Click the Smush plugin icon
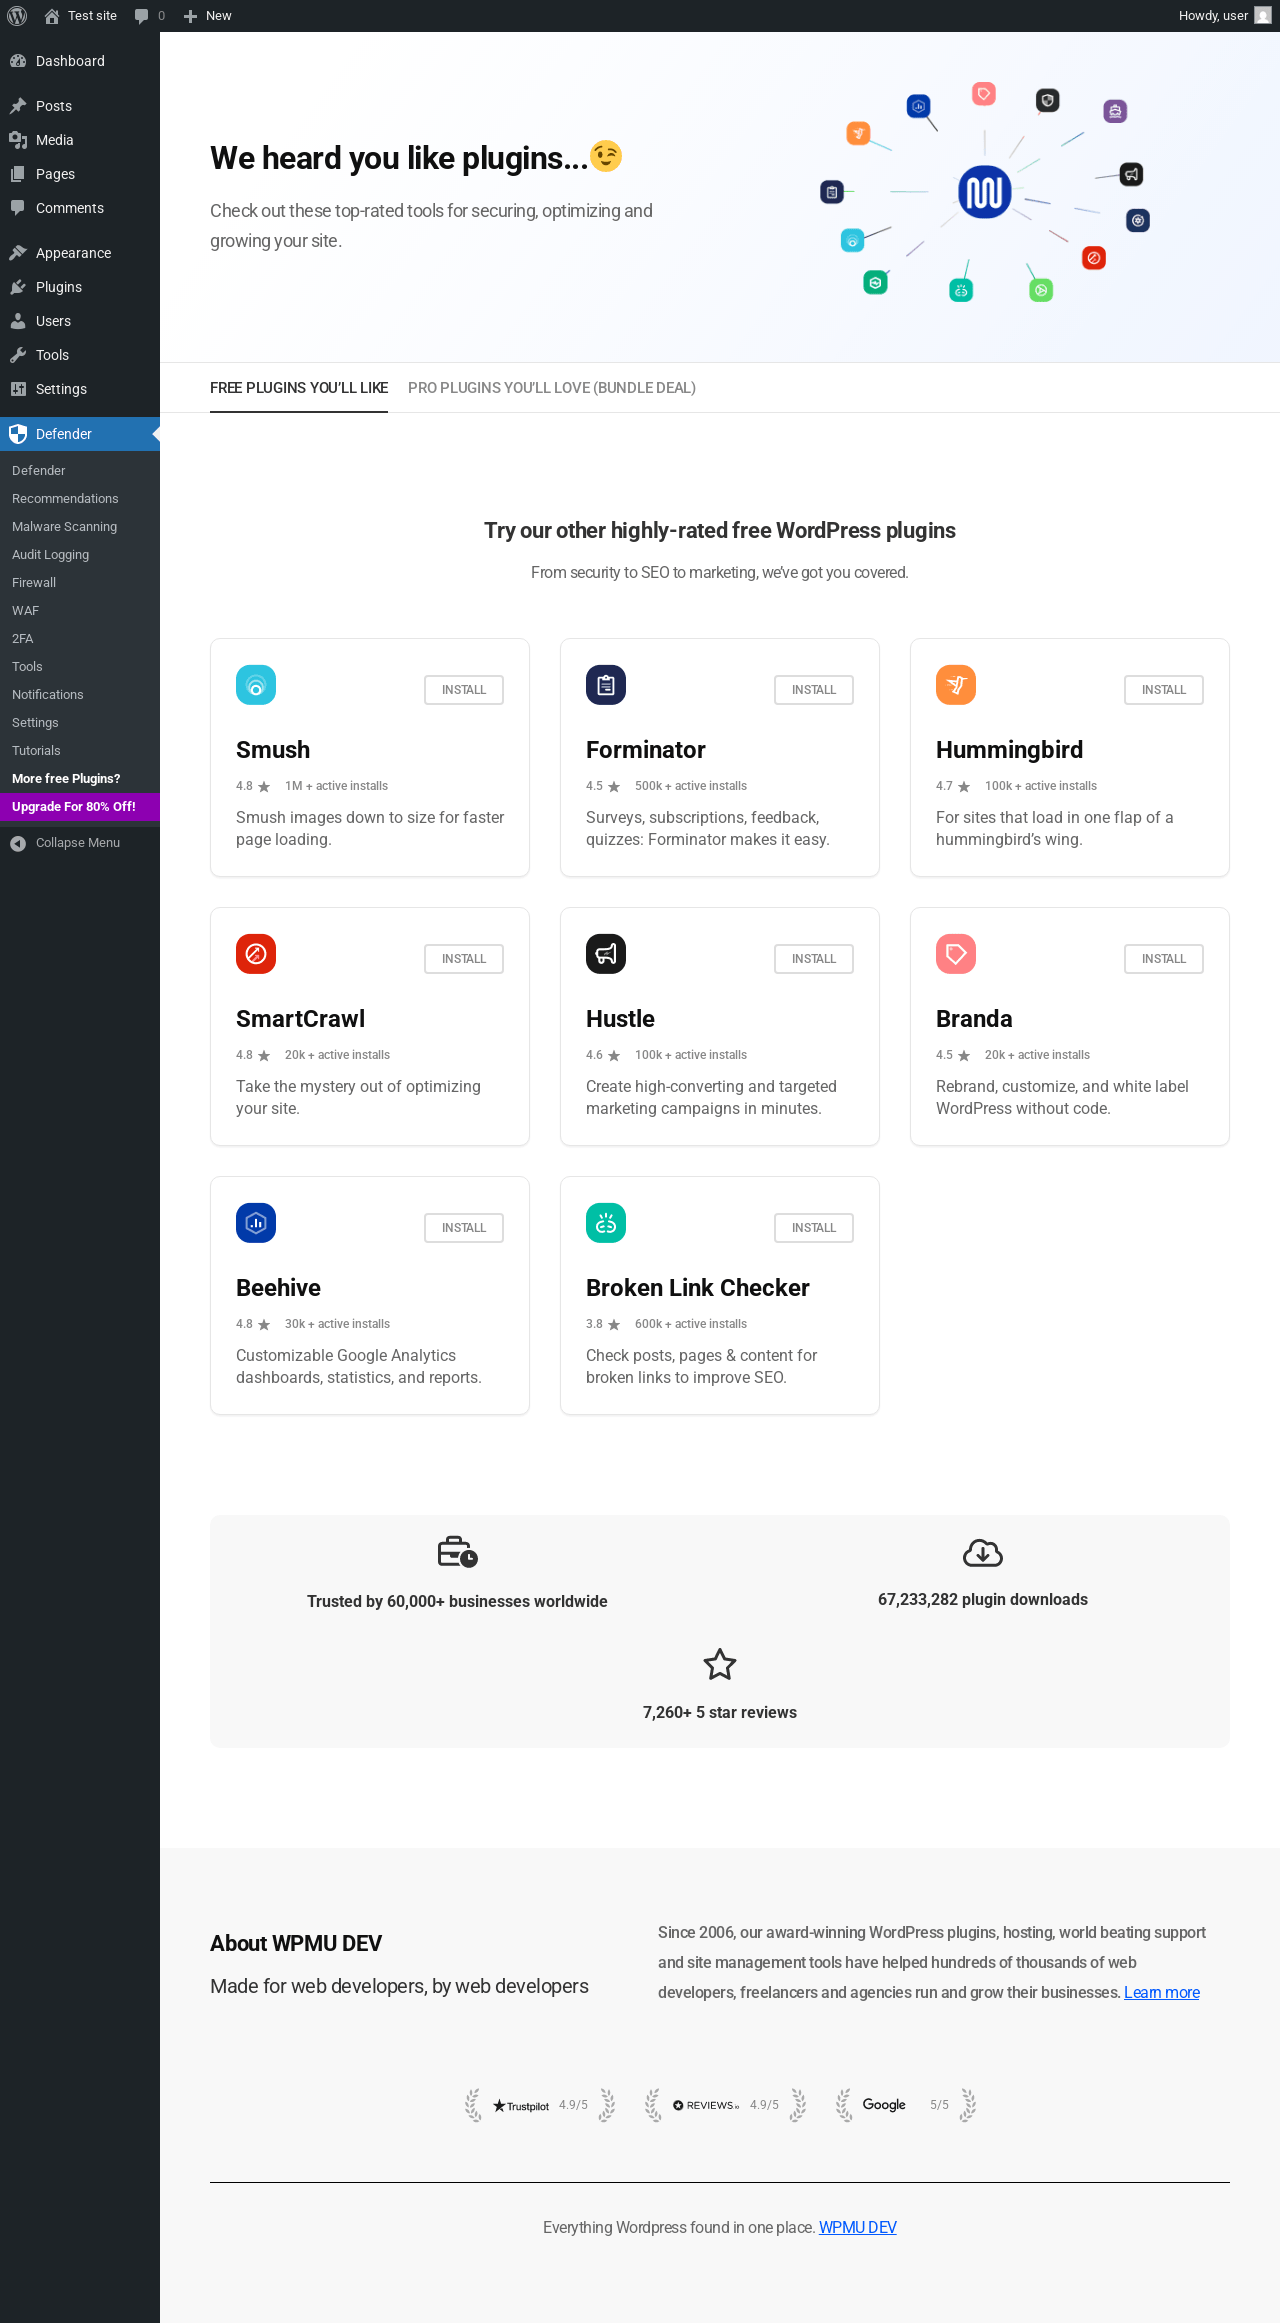The image size is (1280, 2323). [256, 685]
